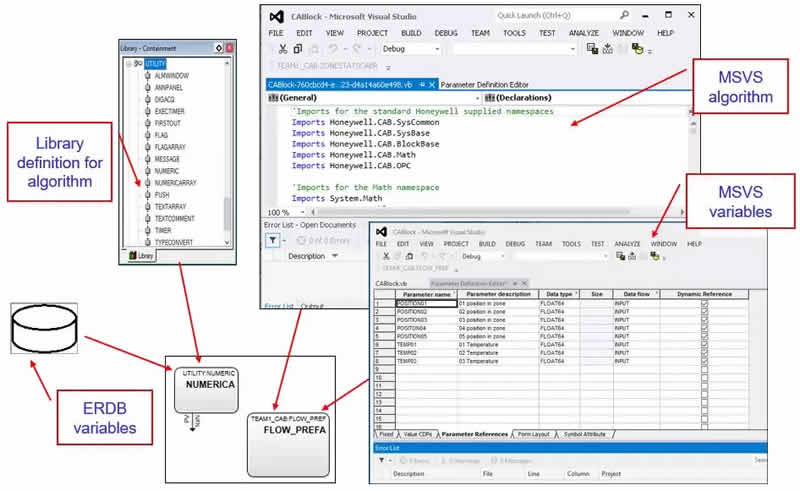Toggle the Dynamic Reference checkbox for POSITION05

(x=705, y=336)
